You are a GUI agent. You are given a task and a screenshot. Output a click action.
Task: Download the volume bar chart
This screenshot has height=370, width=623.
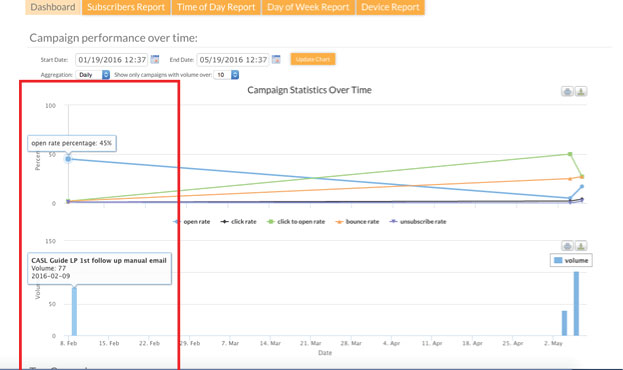pos(581,246)
